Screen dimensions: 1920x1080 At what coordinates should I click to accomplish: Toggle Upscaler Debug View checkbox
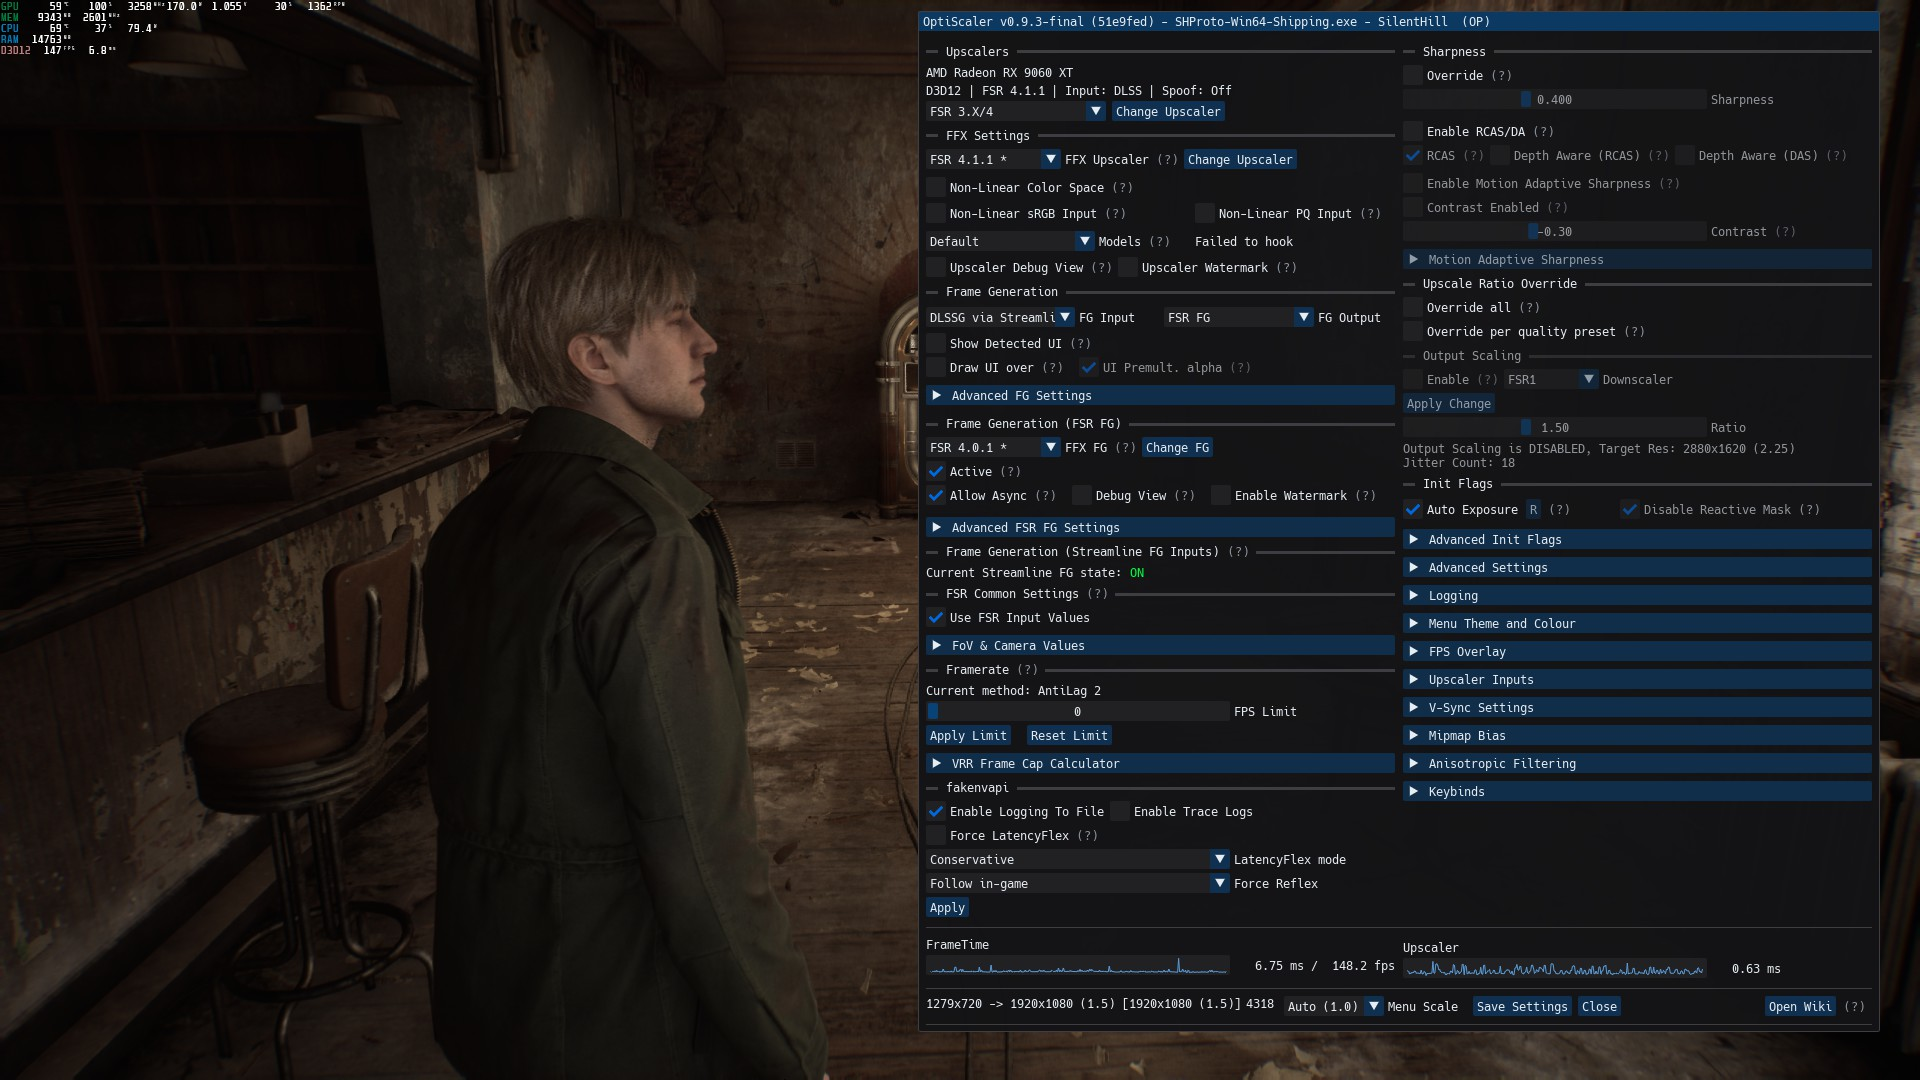click(x=936, y=268)
